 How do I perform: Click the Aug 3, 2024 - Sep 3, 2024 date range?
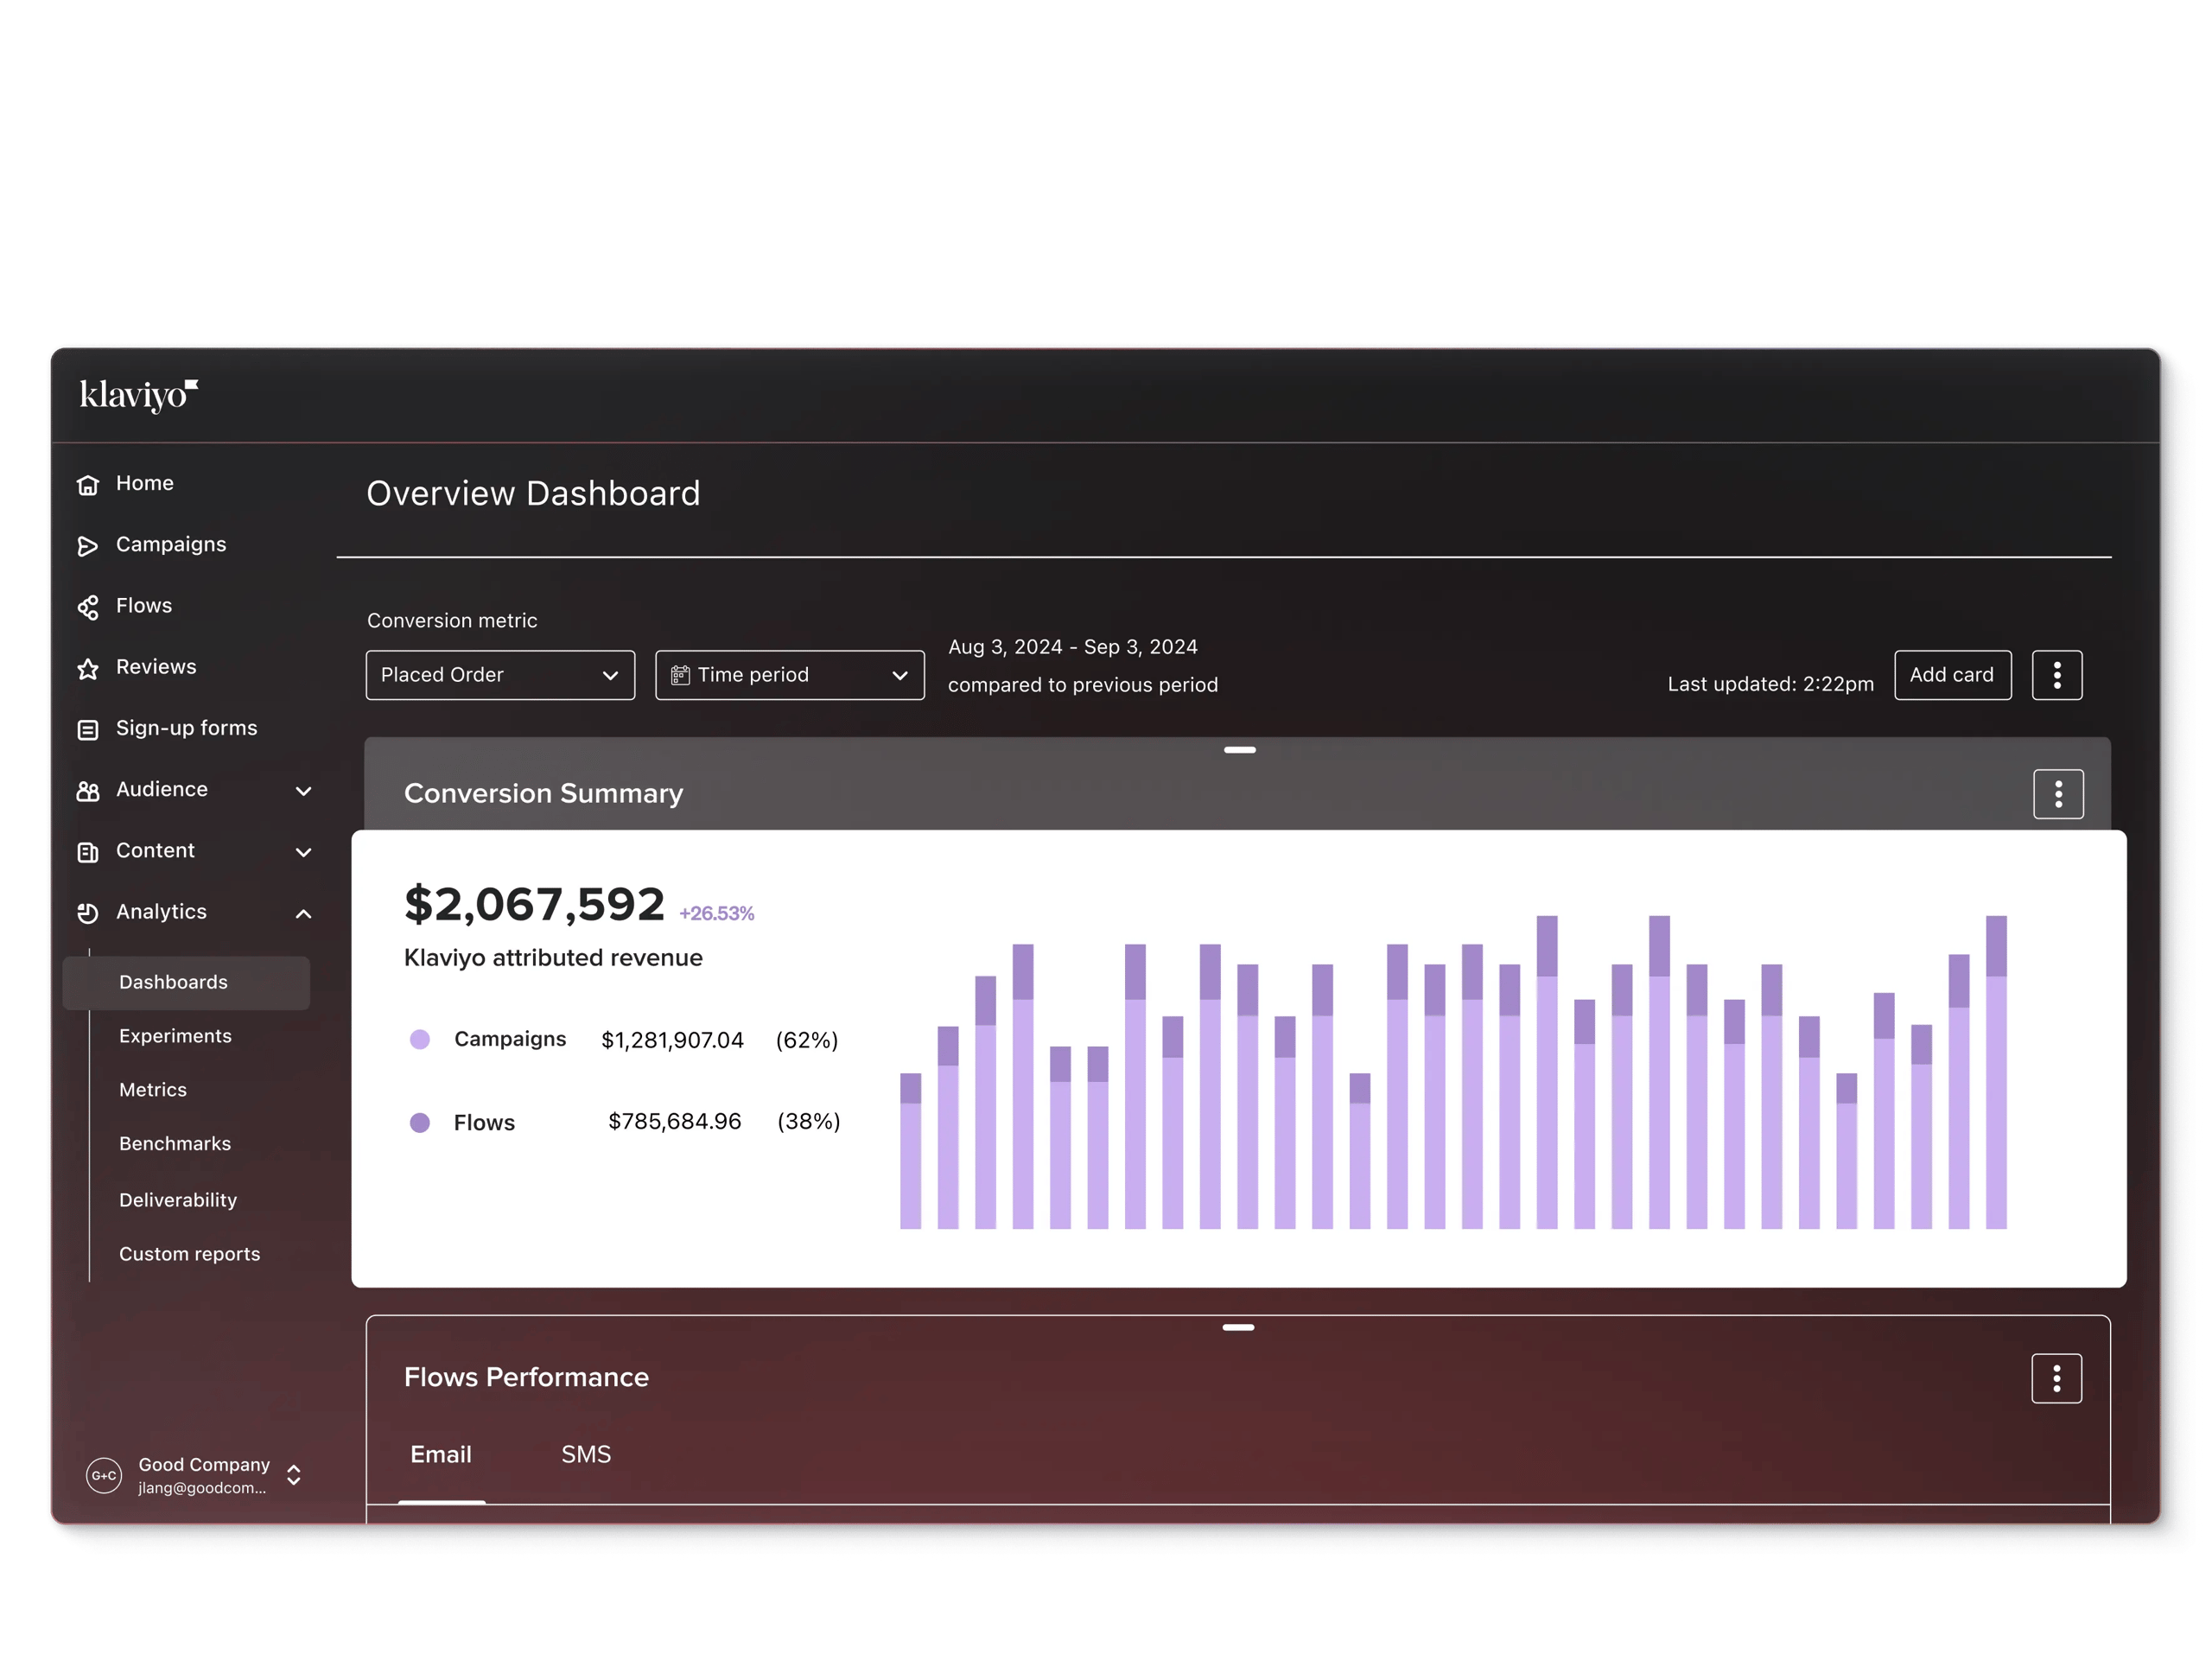pos(1073,647)
